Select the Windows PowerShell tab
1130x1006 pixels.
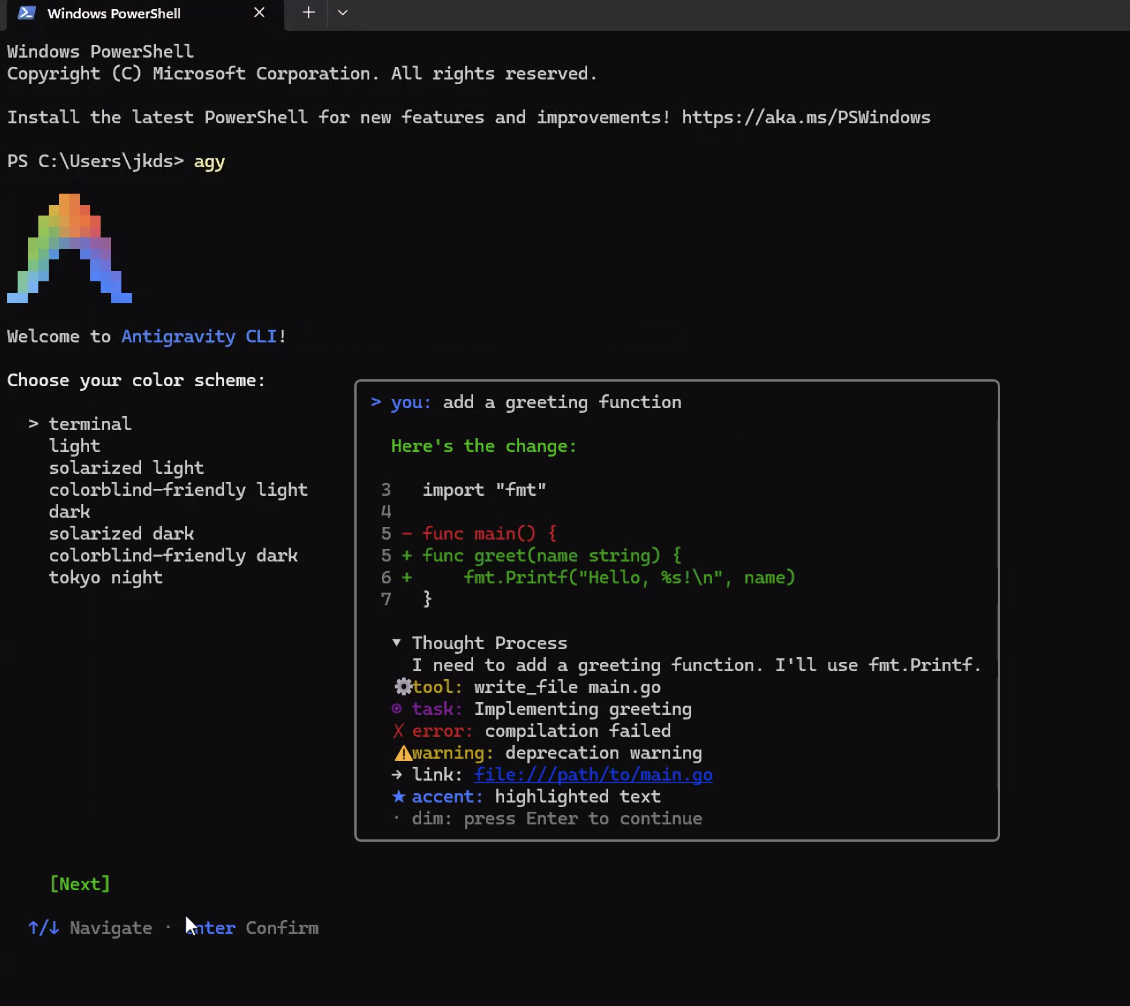(x=144, y=14)
